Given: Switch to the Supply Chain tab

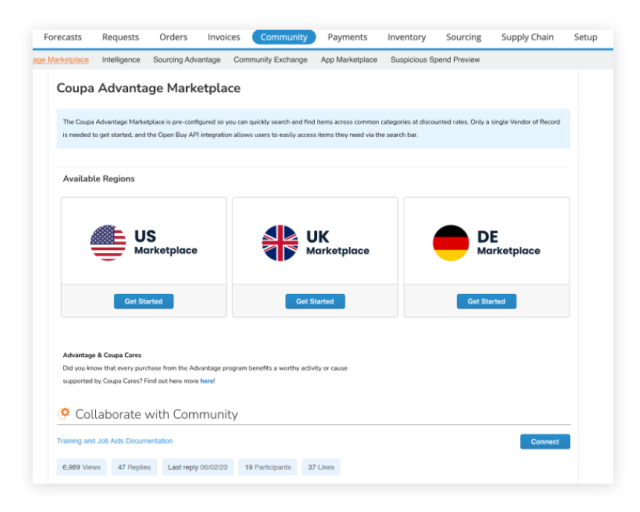Looking at the screenshot, I should pyautogui.click(x=527, y=37).
